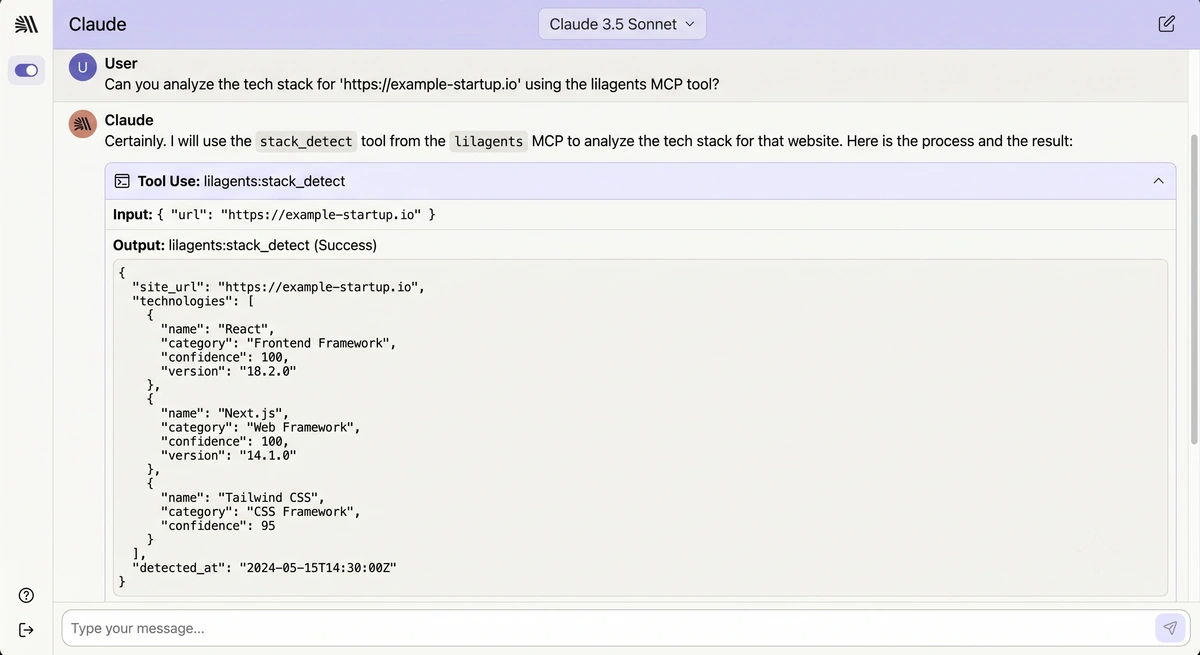
Task: Click the "name": "Tailwind CSS" line
Action: [x=242, y=497]
